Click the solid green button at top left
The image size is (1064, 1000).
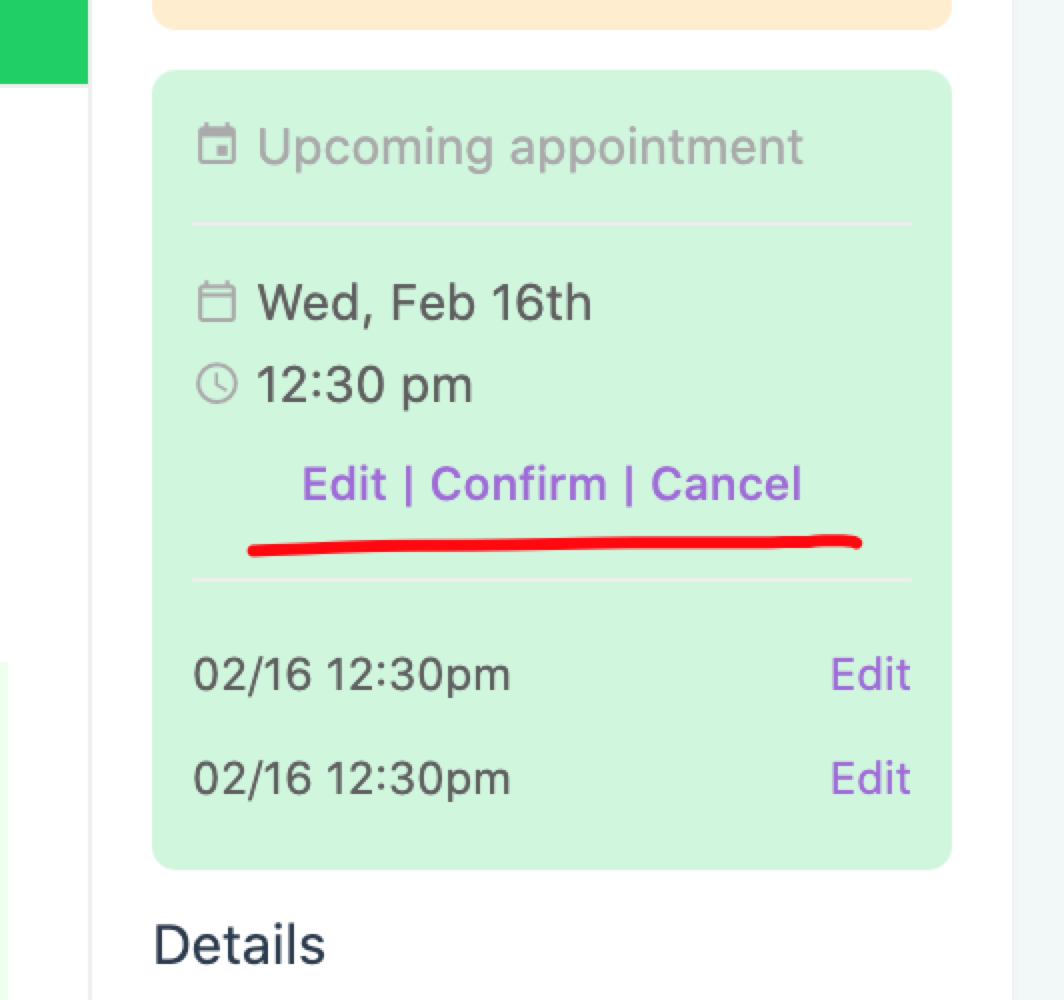tap(43, 41)
